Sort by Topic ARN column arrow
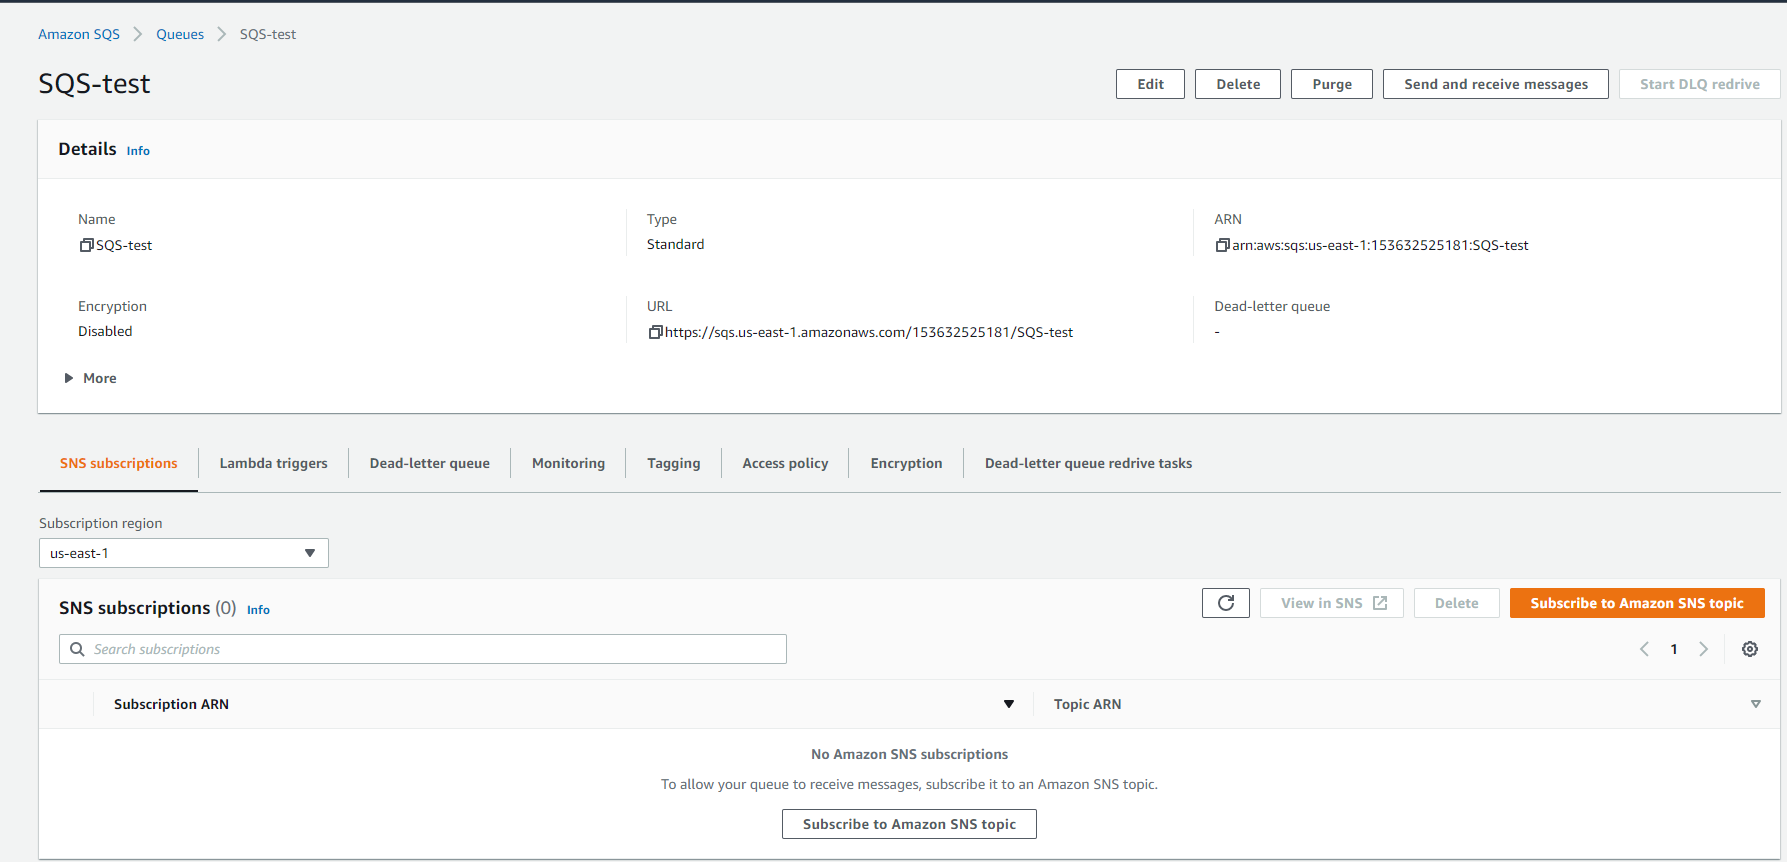The height and width of the screenshot is (862, 1787). click(x=1756, y=704)
